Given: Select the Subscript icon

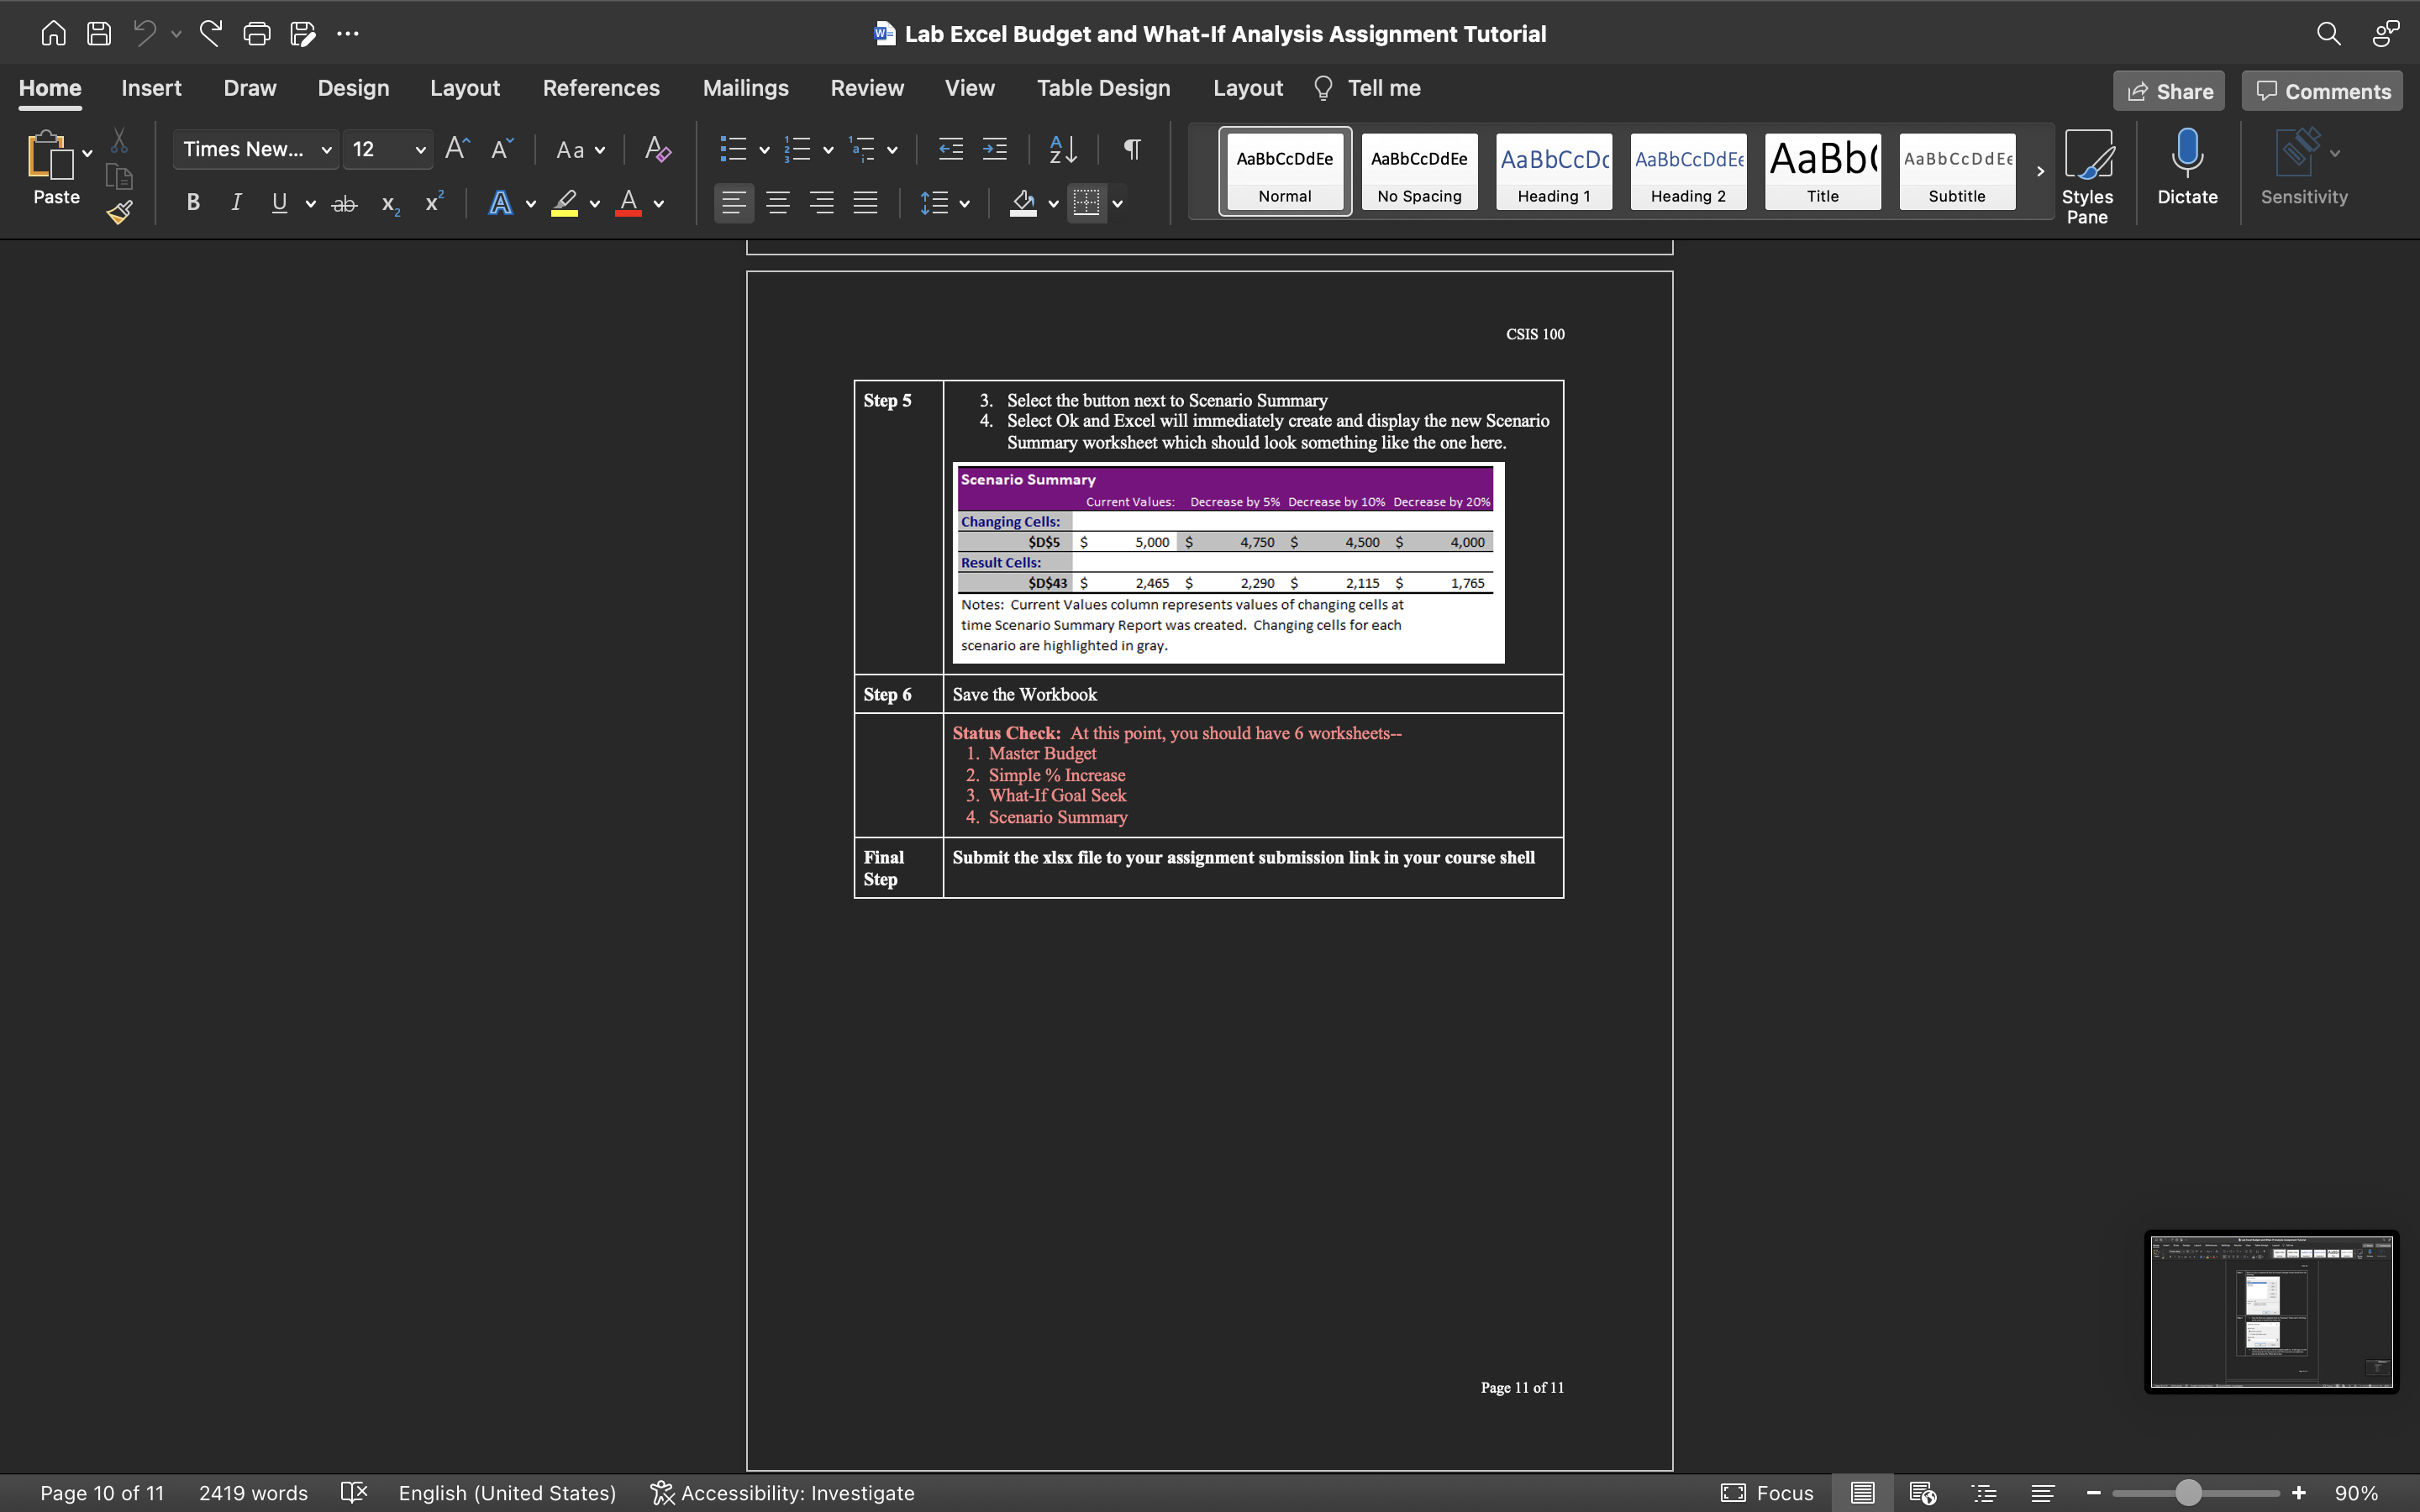Looking at the screenshot, I should pos(389,205).
